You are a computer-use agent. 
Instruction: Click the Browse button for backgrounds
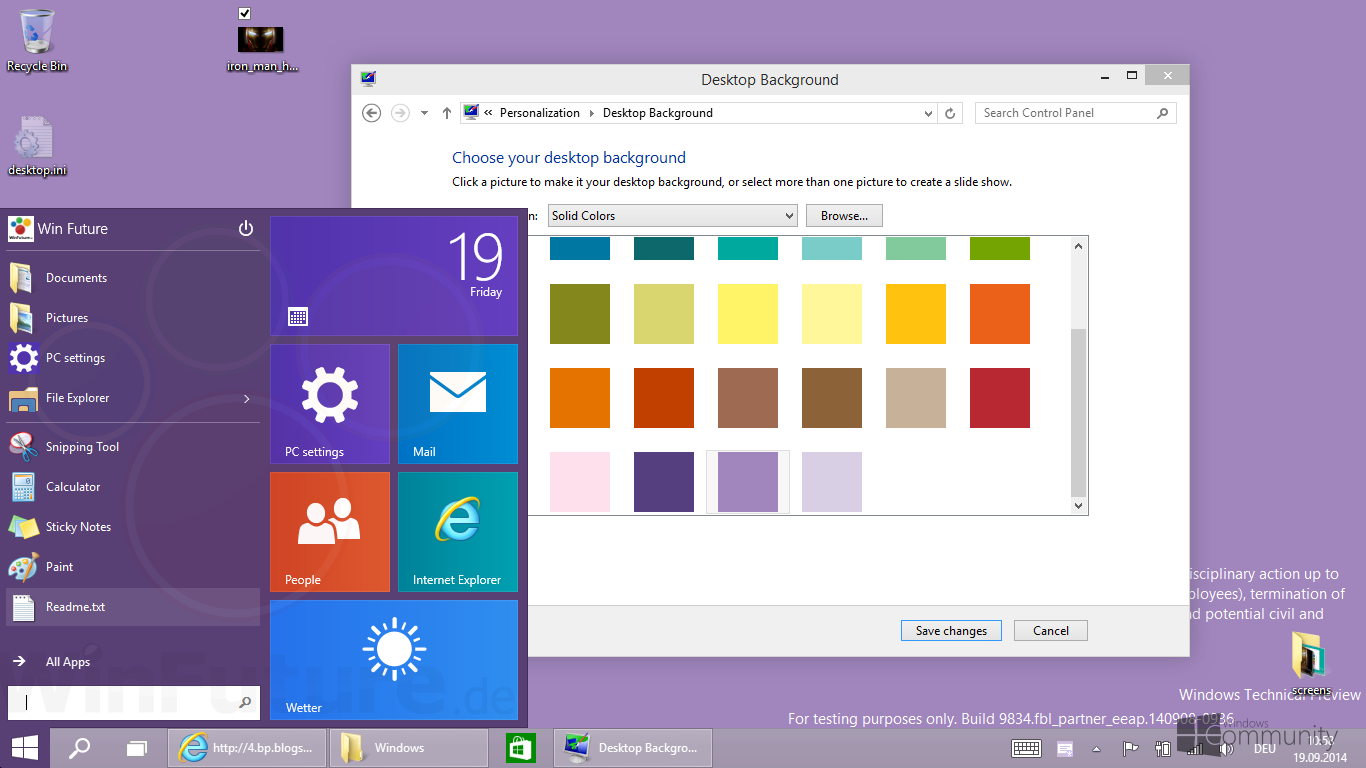pos(843,215)
